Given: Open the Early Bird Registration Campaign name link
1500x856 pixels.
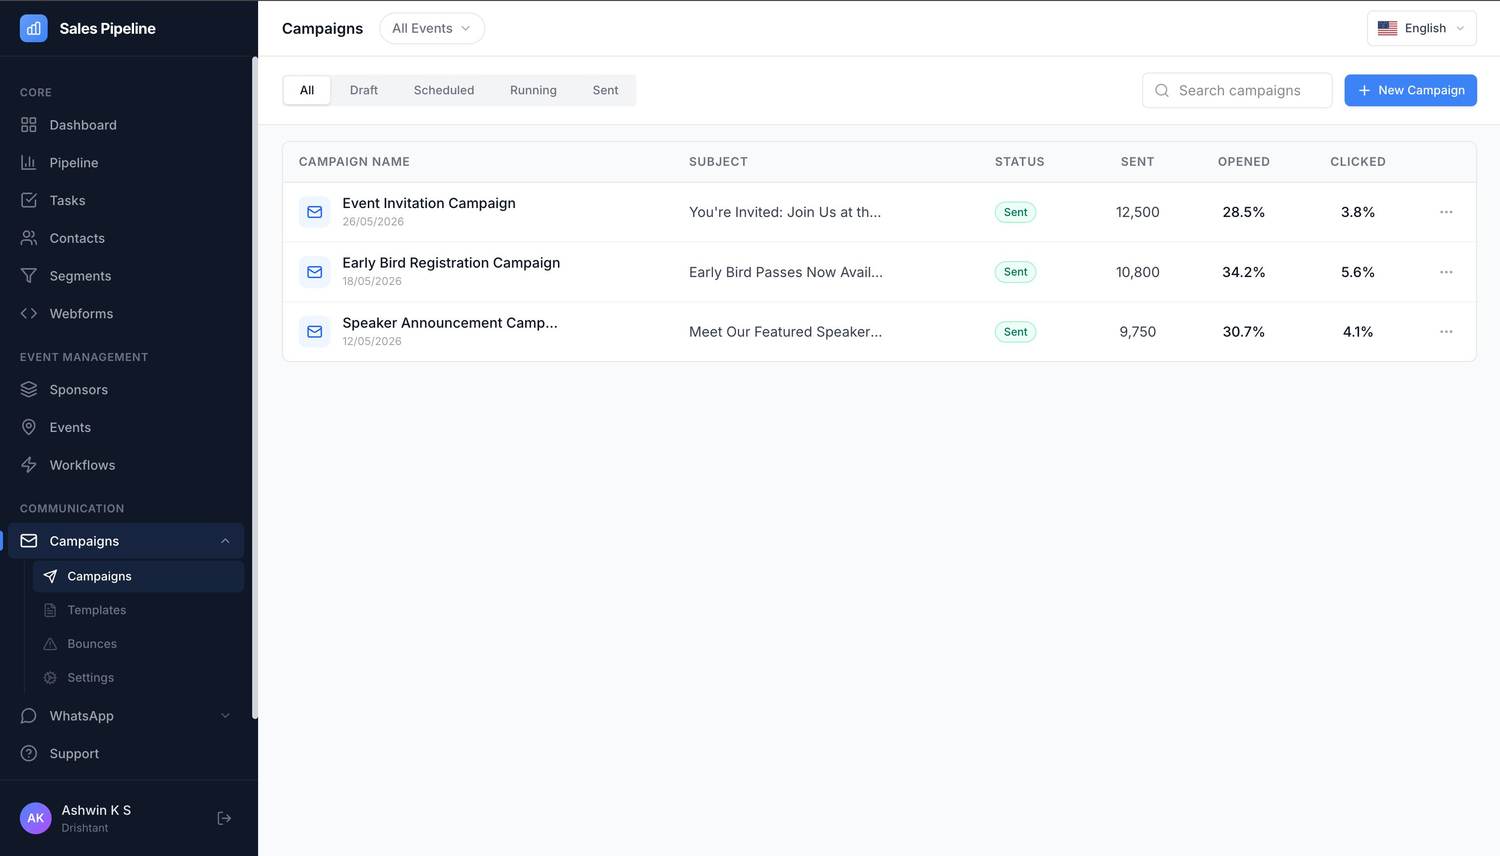Looking at the screenshot, I should 451,263.
